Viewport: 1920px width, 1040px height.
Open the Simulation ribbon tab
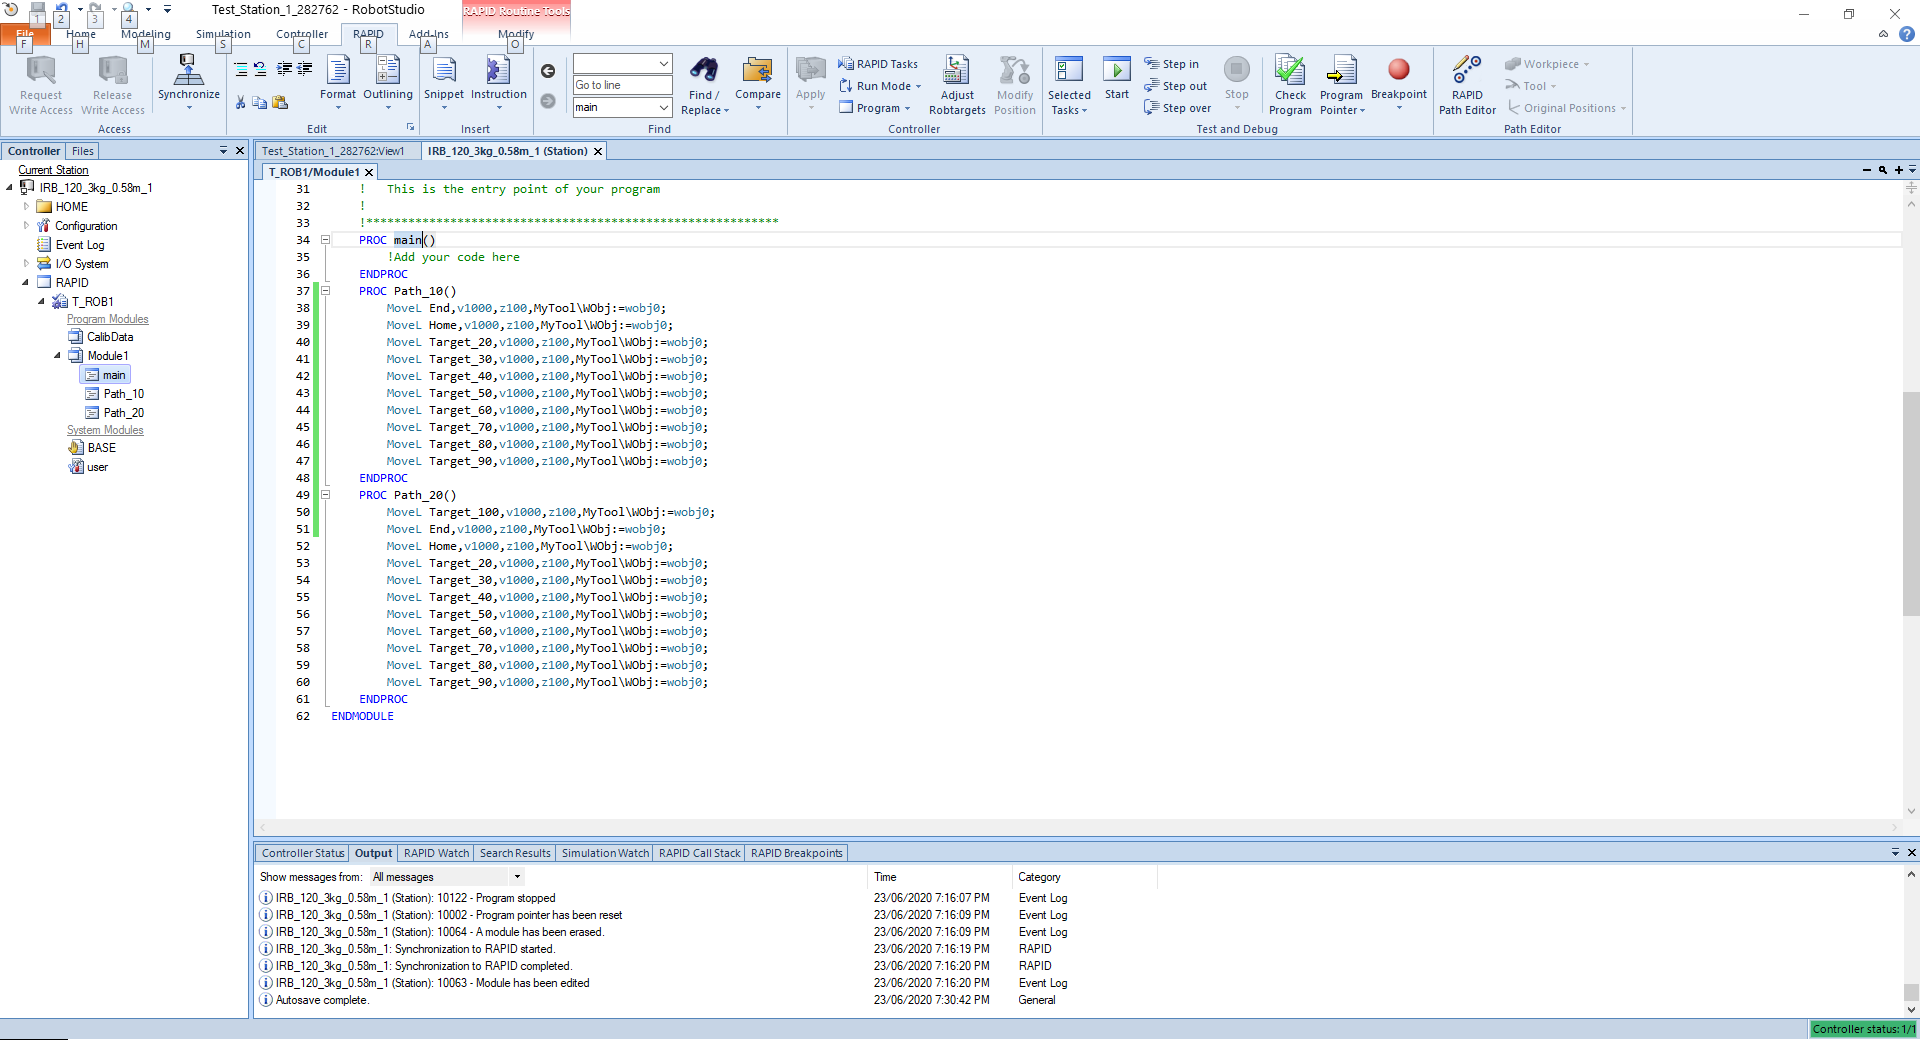coord(223,34)
